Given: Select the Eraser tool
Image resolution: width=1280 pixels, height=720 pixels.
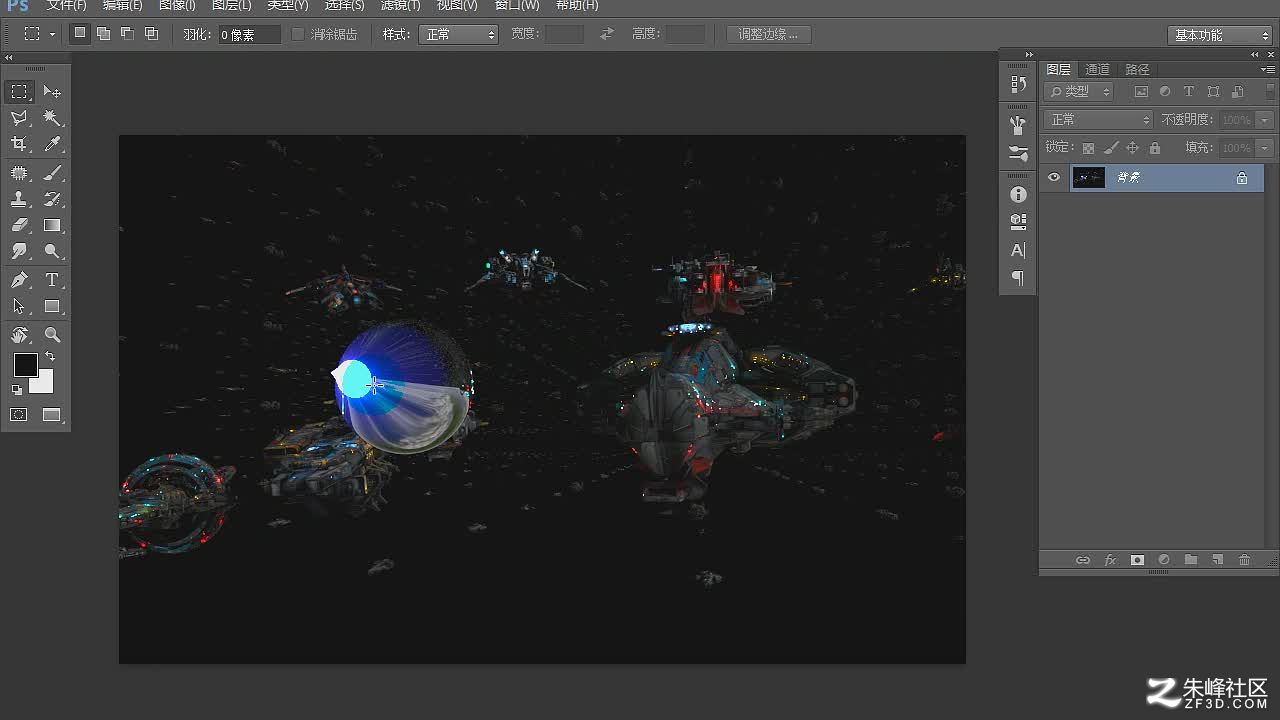Looking at the screenshot, I should coord(19,225).
